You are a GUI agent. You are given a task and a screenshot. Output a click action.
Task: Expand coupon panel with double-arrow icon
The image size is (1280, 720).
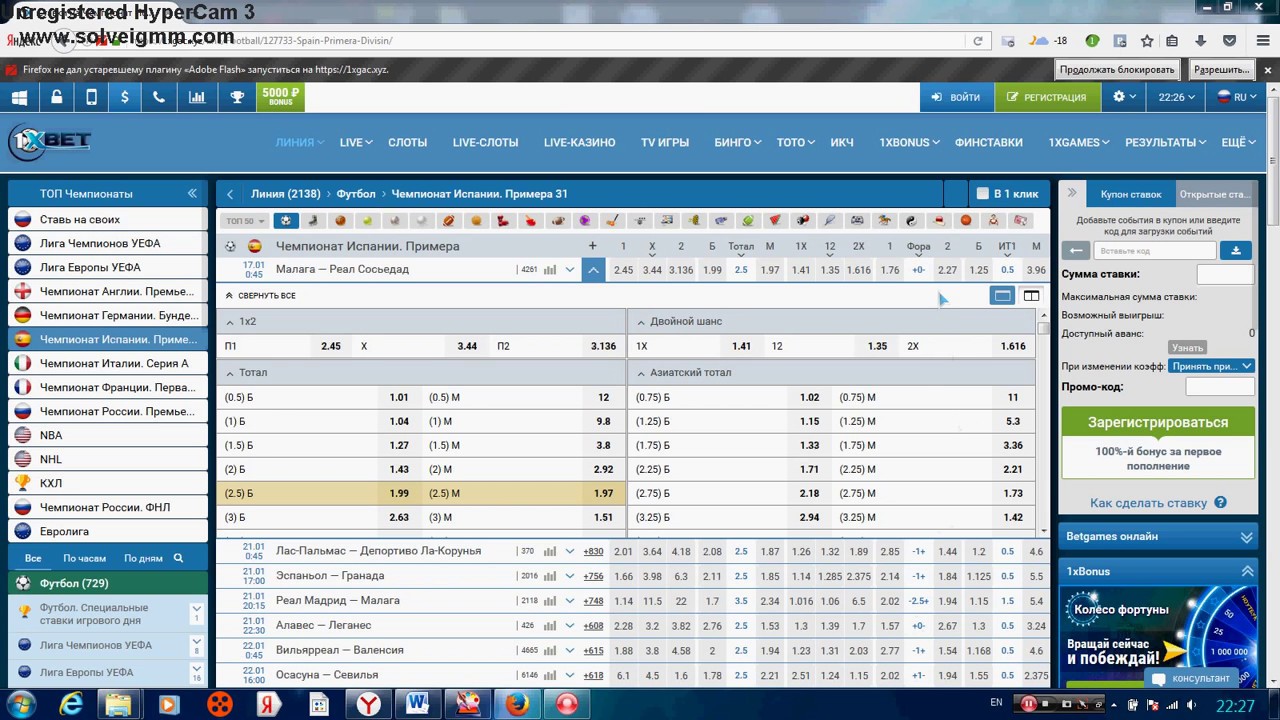tap(1071, 193)
